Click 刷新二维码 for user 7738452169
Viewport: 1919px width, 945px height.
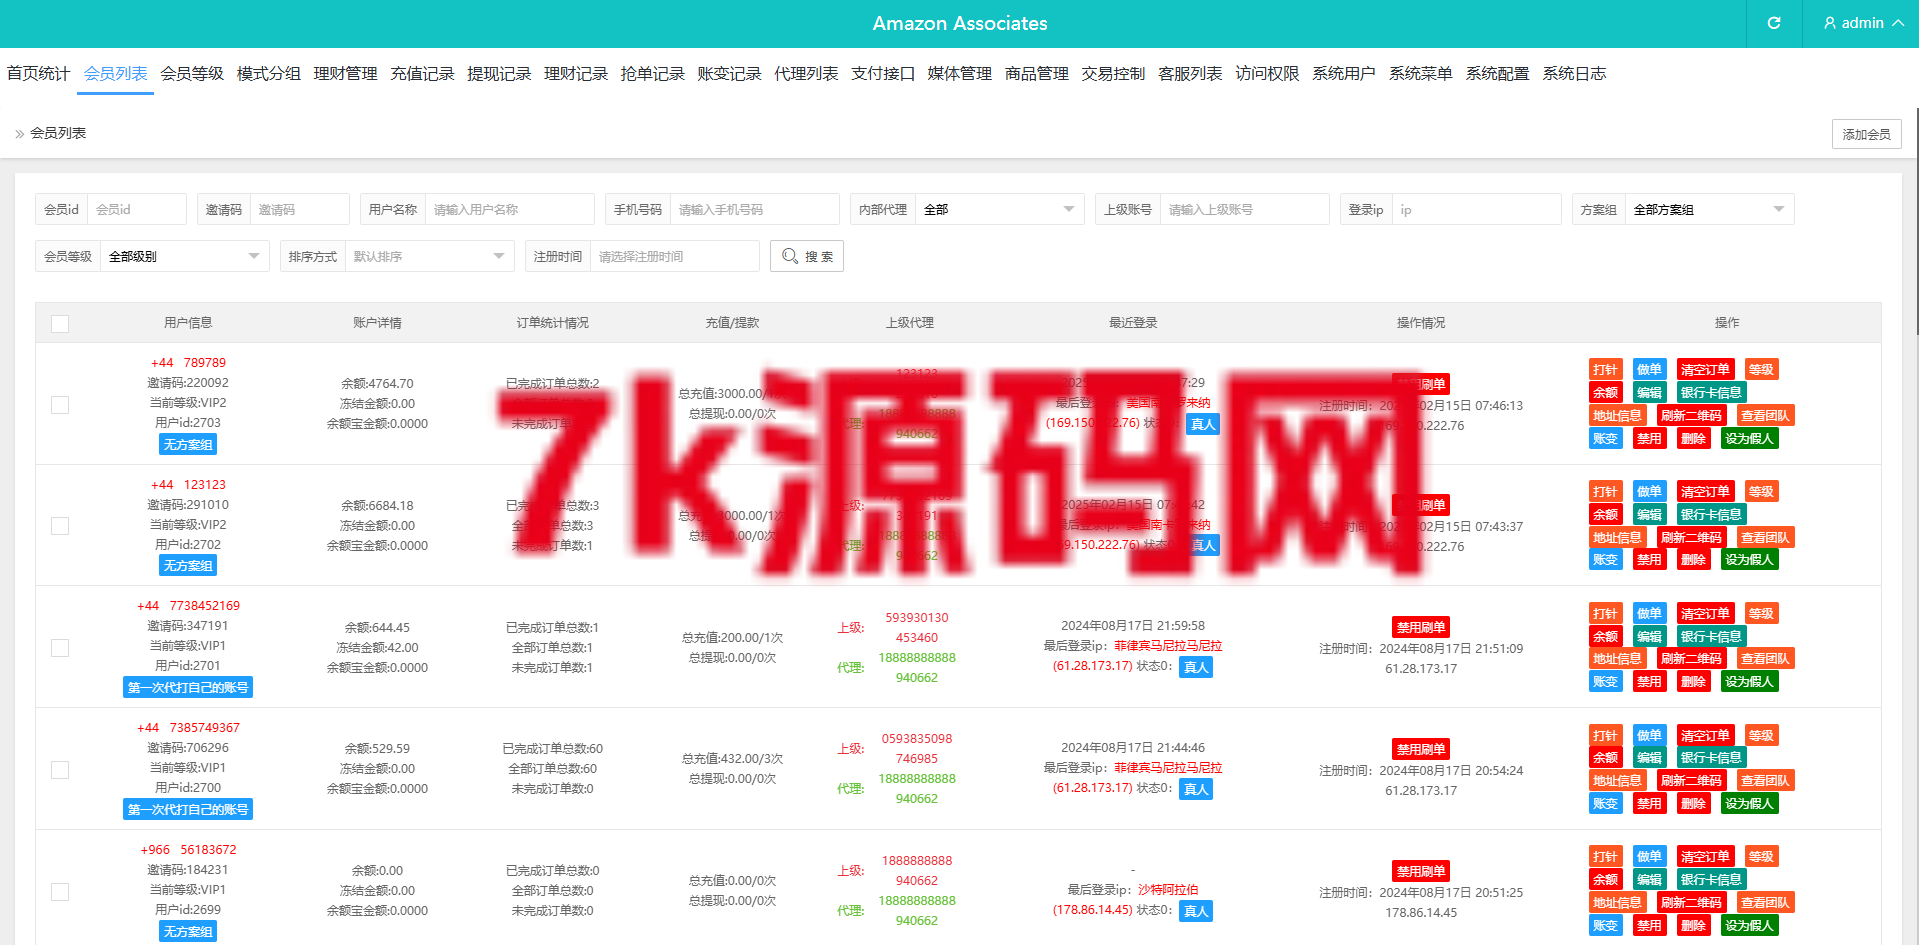click(1691, 658)
